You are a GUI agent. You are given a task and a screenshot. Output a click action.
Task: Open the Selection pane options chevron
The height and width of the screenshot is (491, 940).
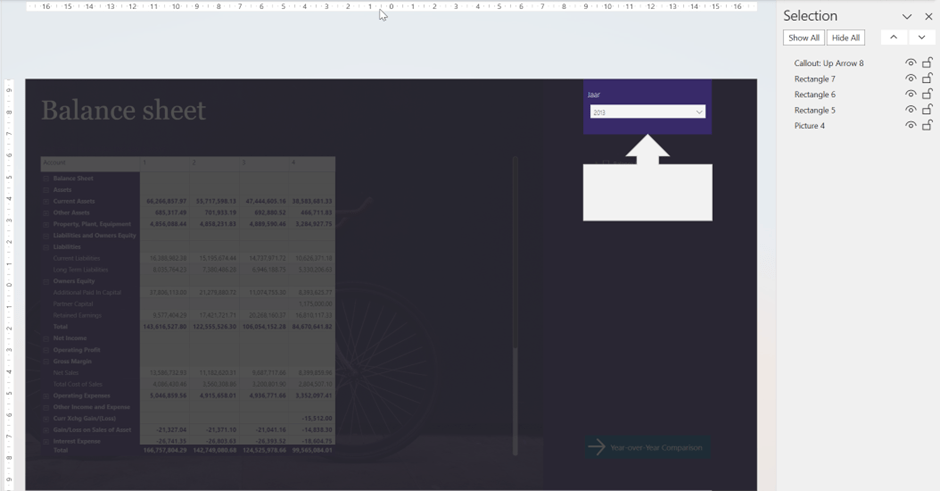(x=907, y=17)
